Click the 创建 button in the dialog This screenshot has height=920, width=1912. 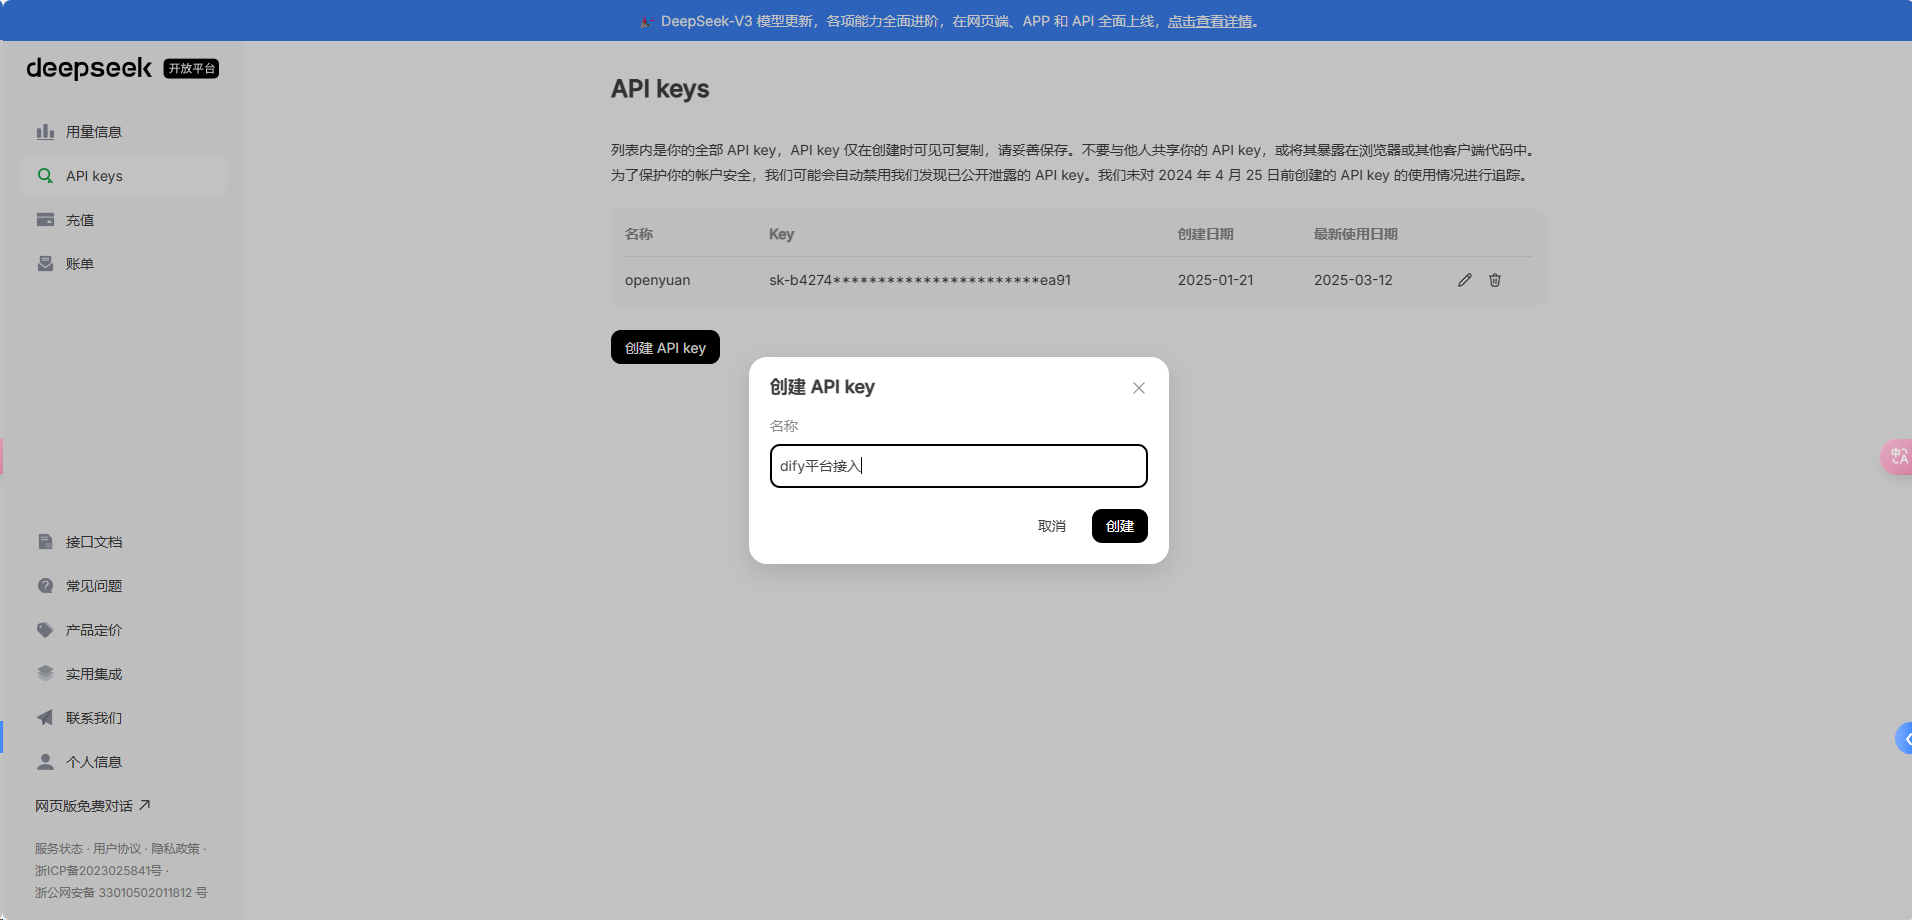(1119, 526)
